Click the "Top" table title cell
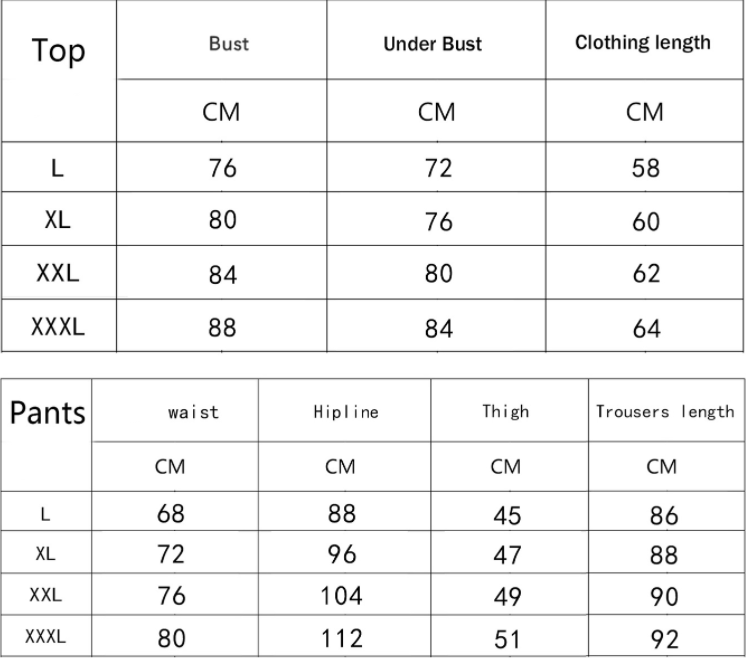 click(59, 51)
